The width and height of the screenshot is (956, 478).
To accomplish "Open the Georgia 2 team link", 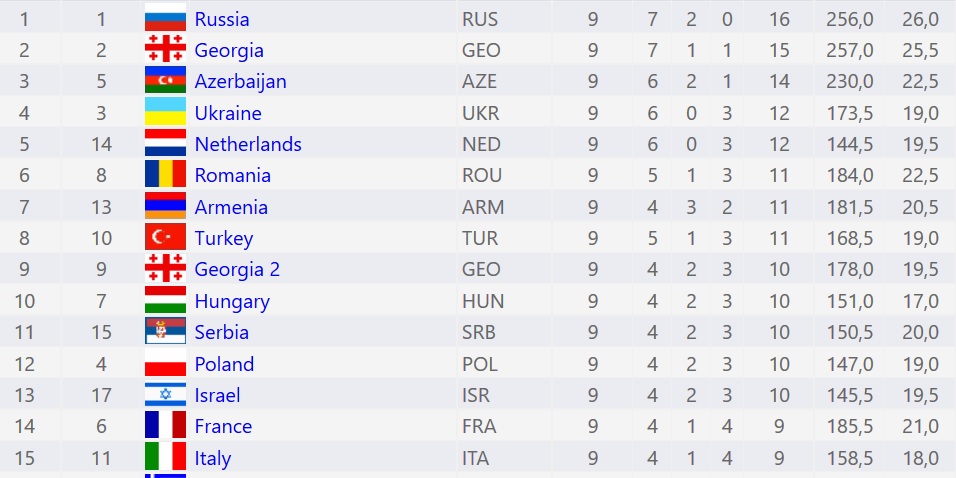I will coord(237,269).
